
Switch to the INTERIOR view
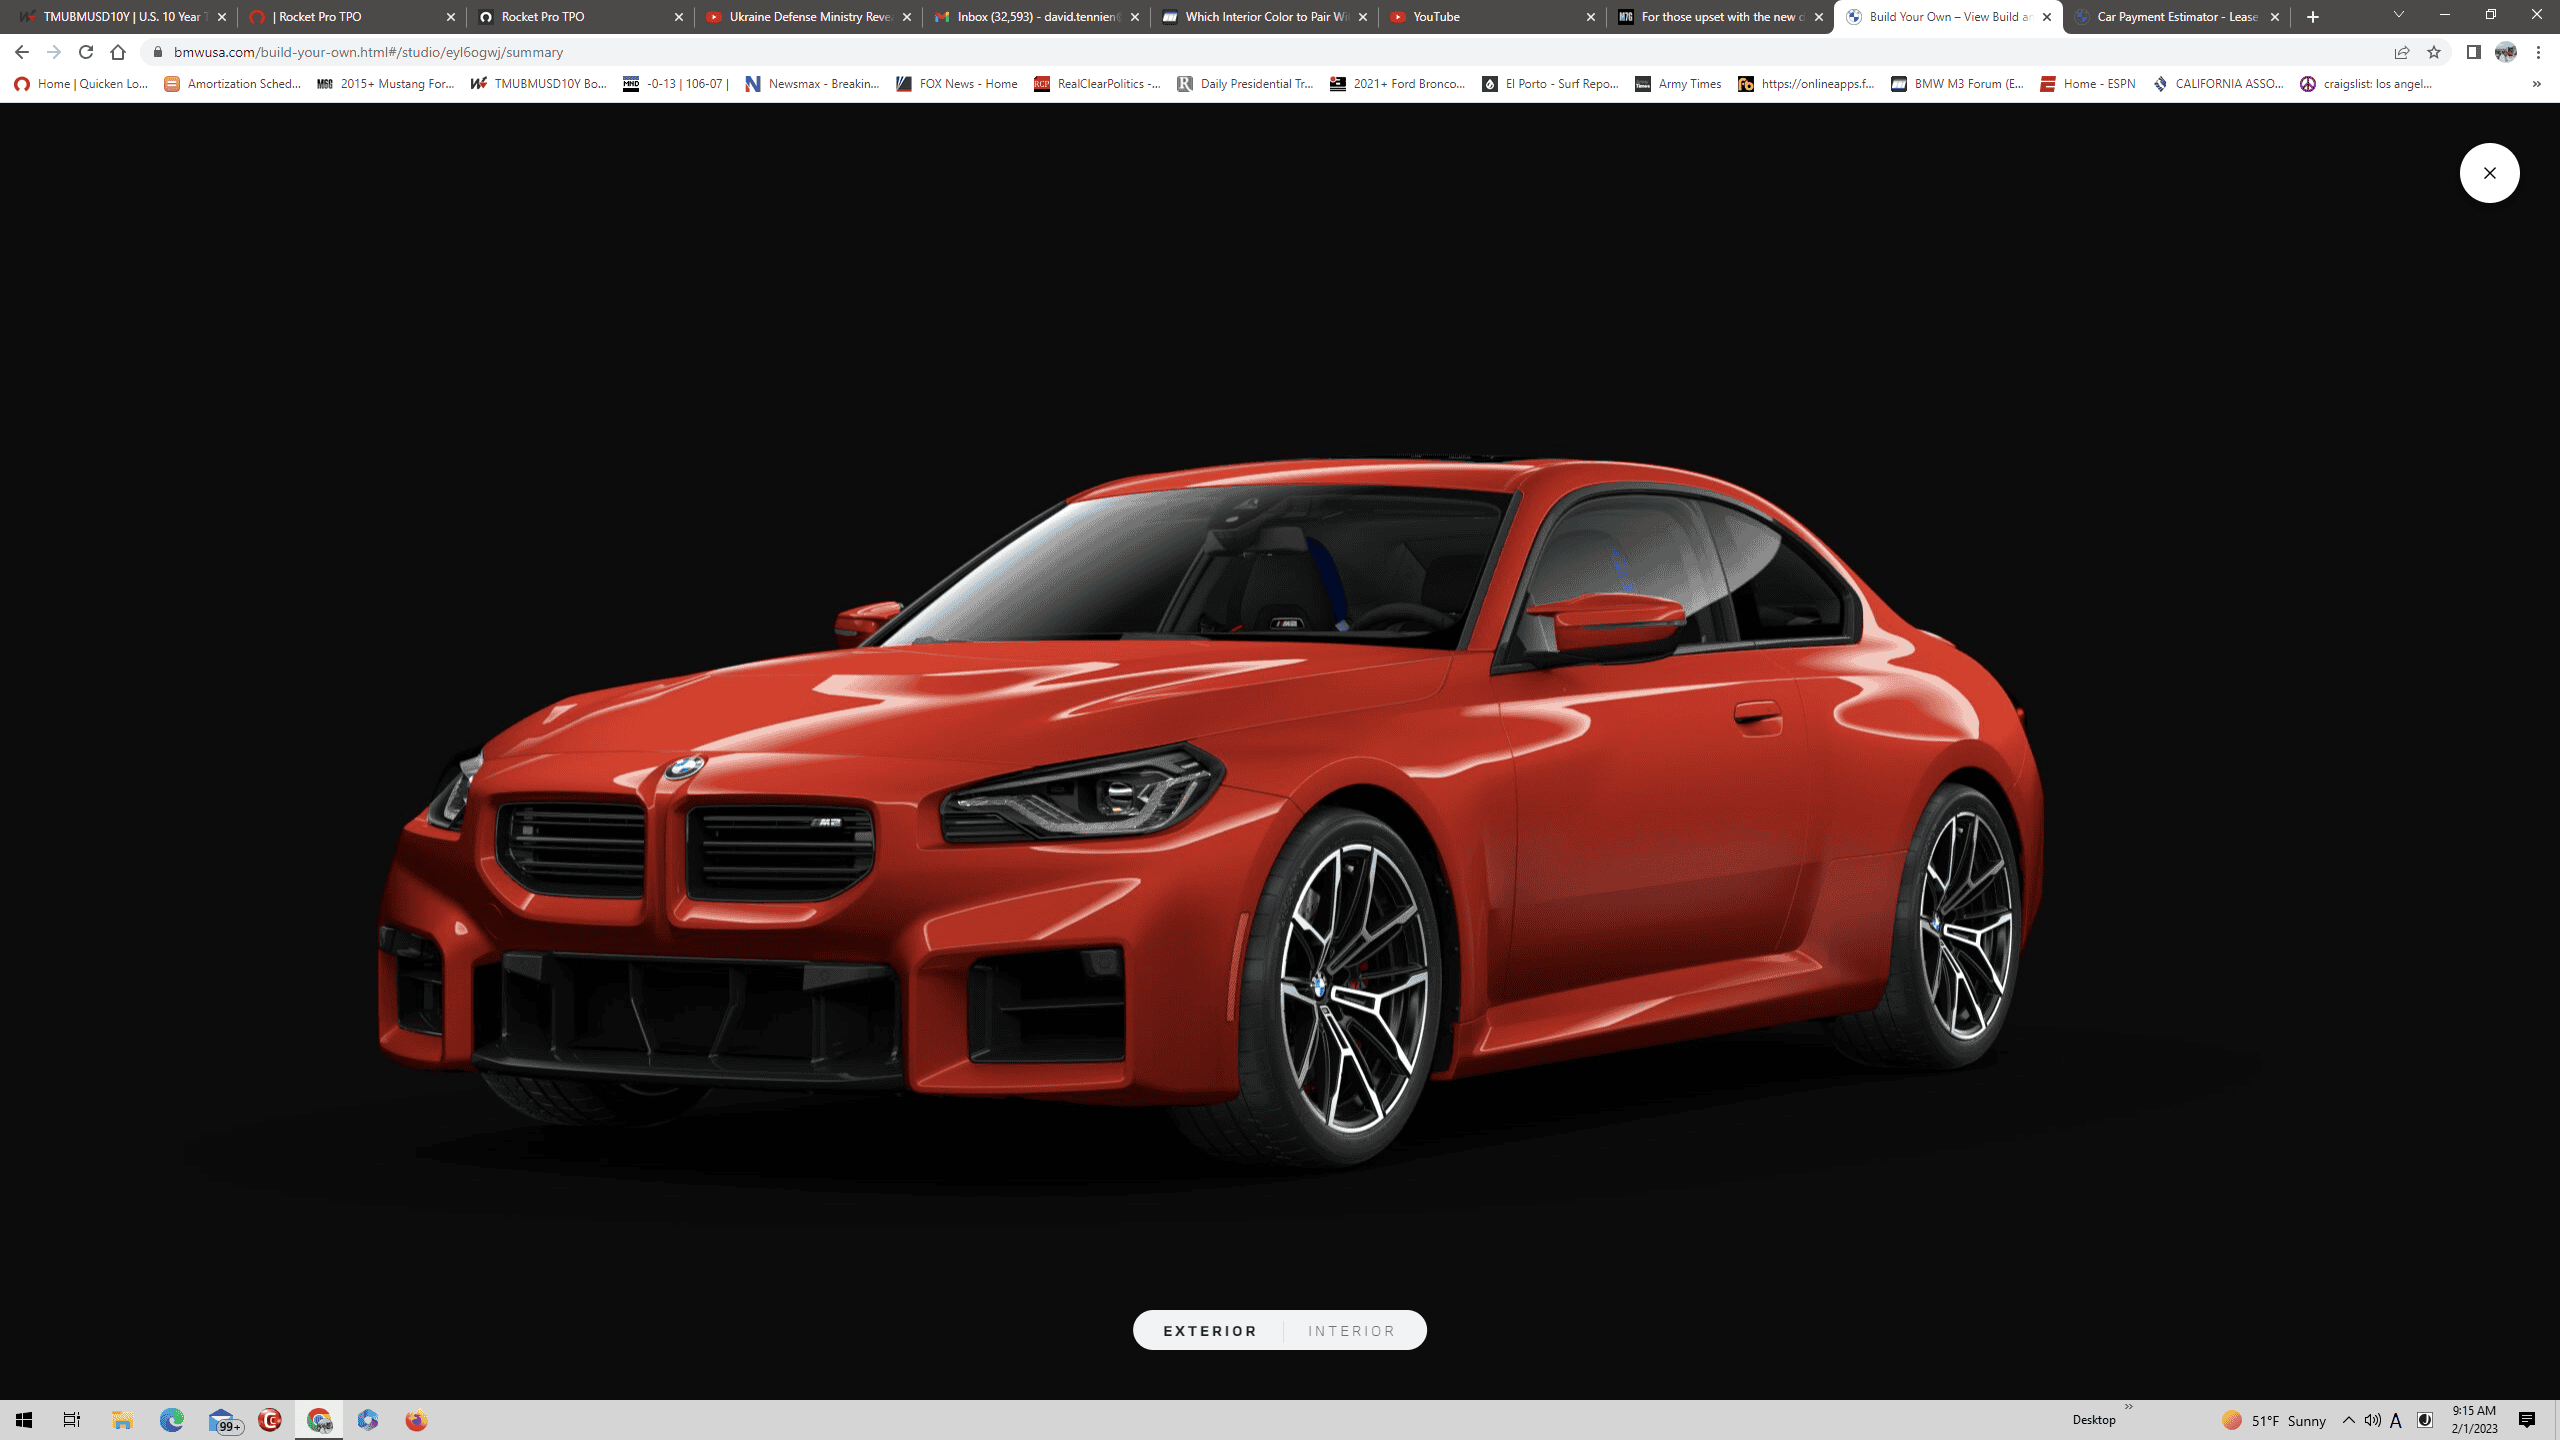pyautogui.click(x=1351, y=1331)
